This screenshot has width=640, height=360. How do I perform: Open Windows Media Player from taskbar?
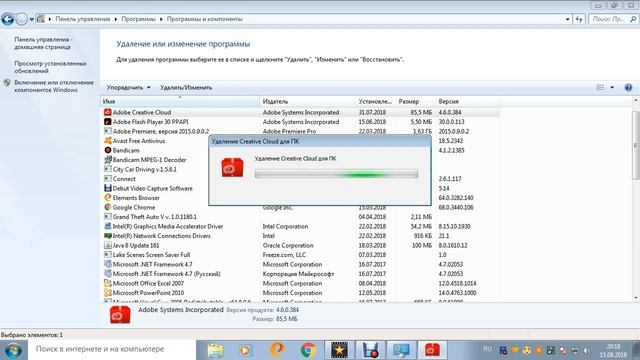tap(245, 350)
